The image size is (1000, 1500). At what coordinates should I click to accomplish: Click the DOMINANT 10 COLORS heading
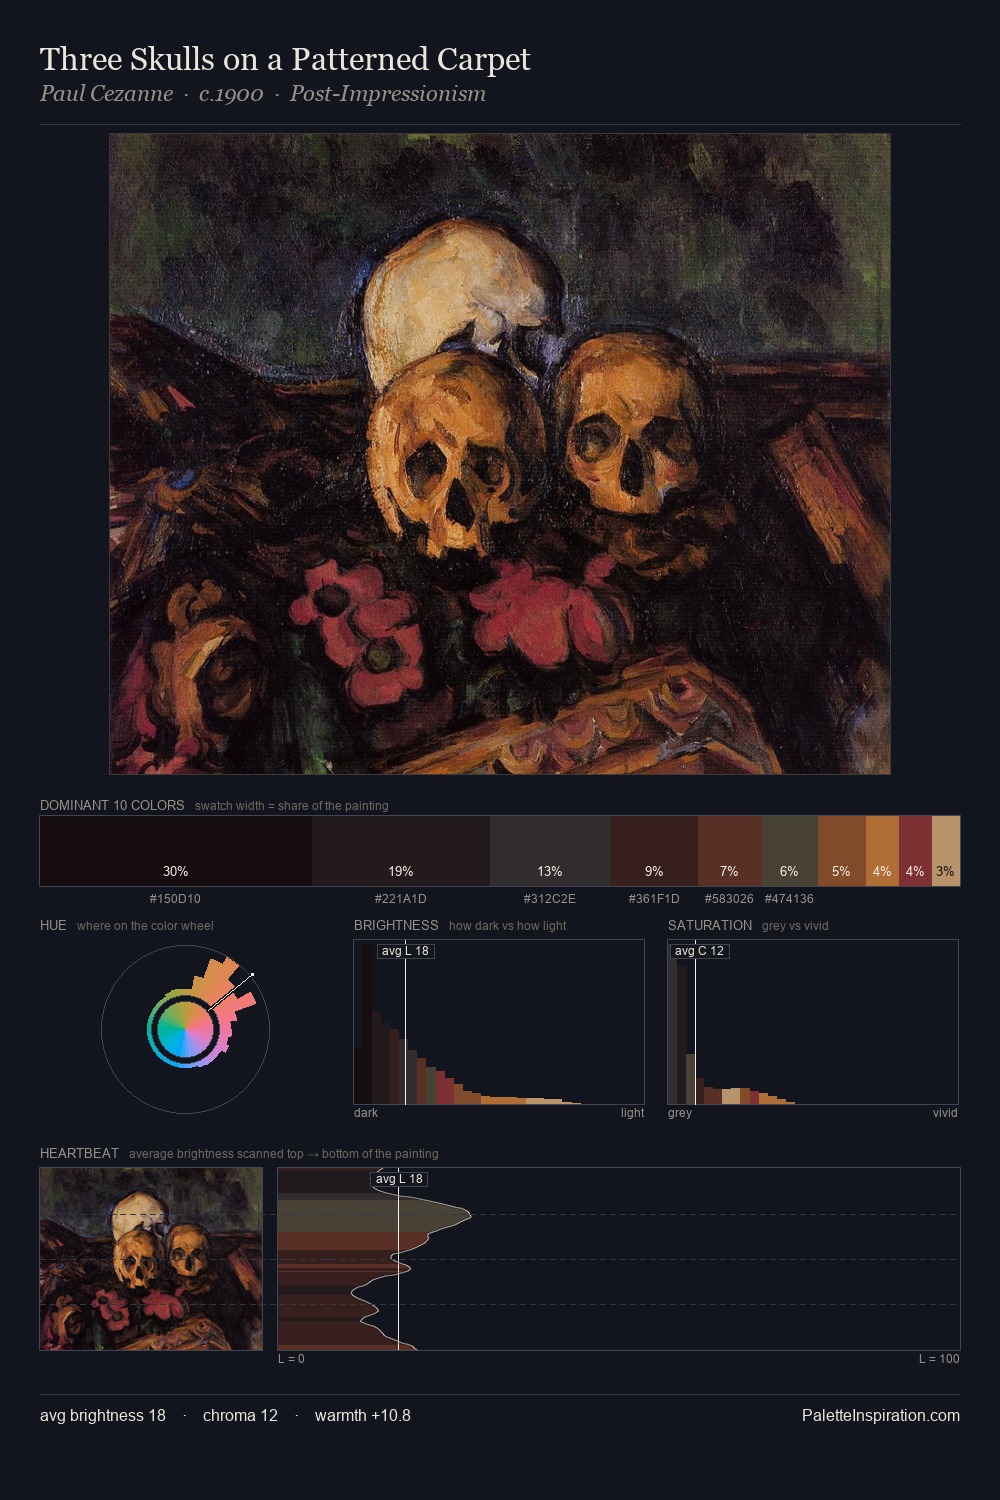point(112,805)
